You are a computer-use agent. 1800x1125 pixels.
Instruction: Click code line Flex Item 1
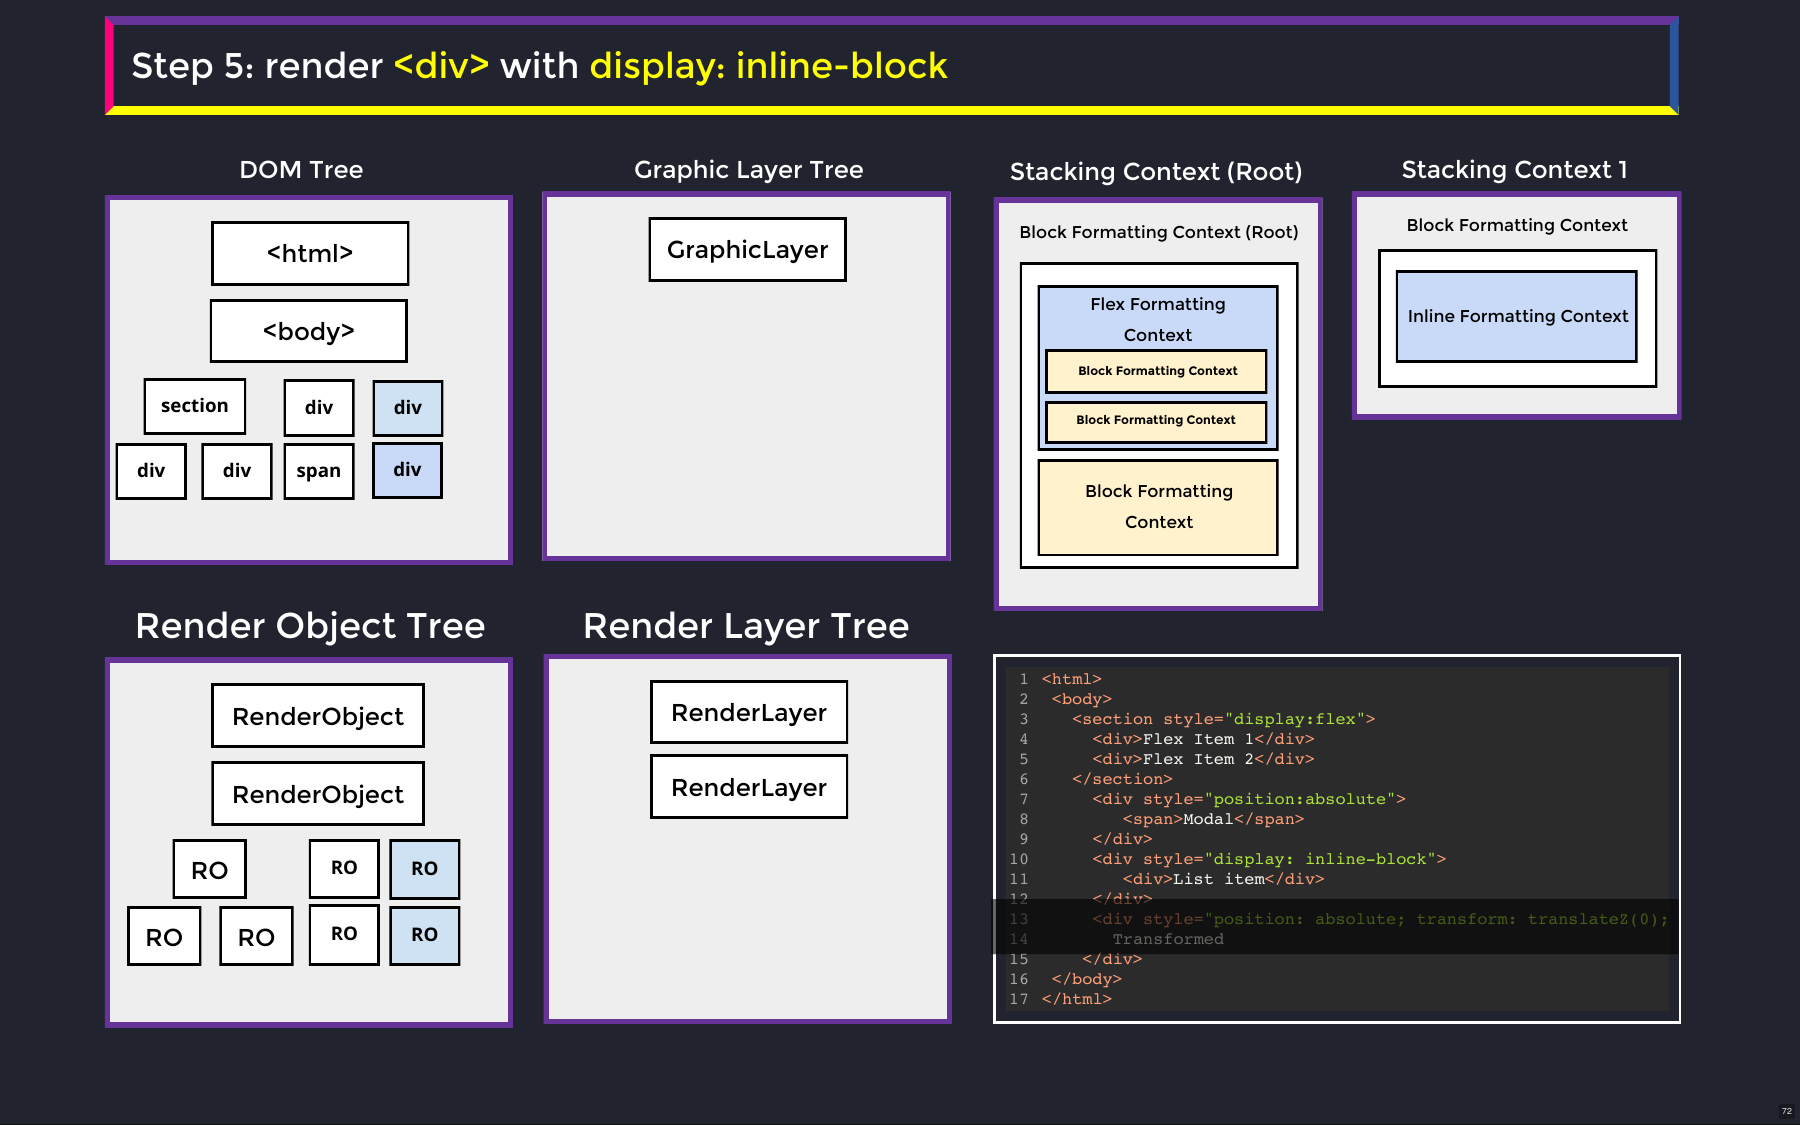click(x=1203, y=739)
